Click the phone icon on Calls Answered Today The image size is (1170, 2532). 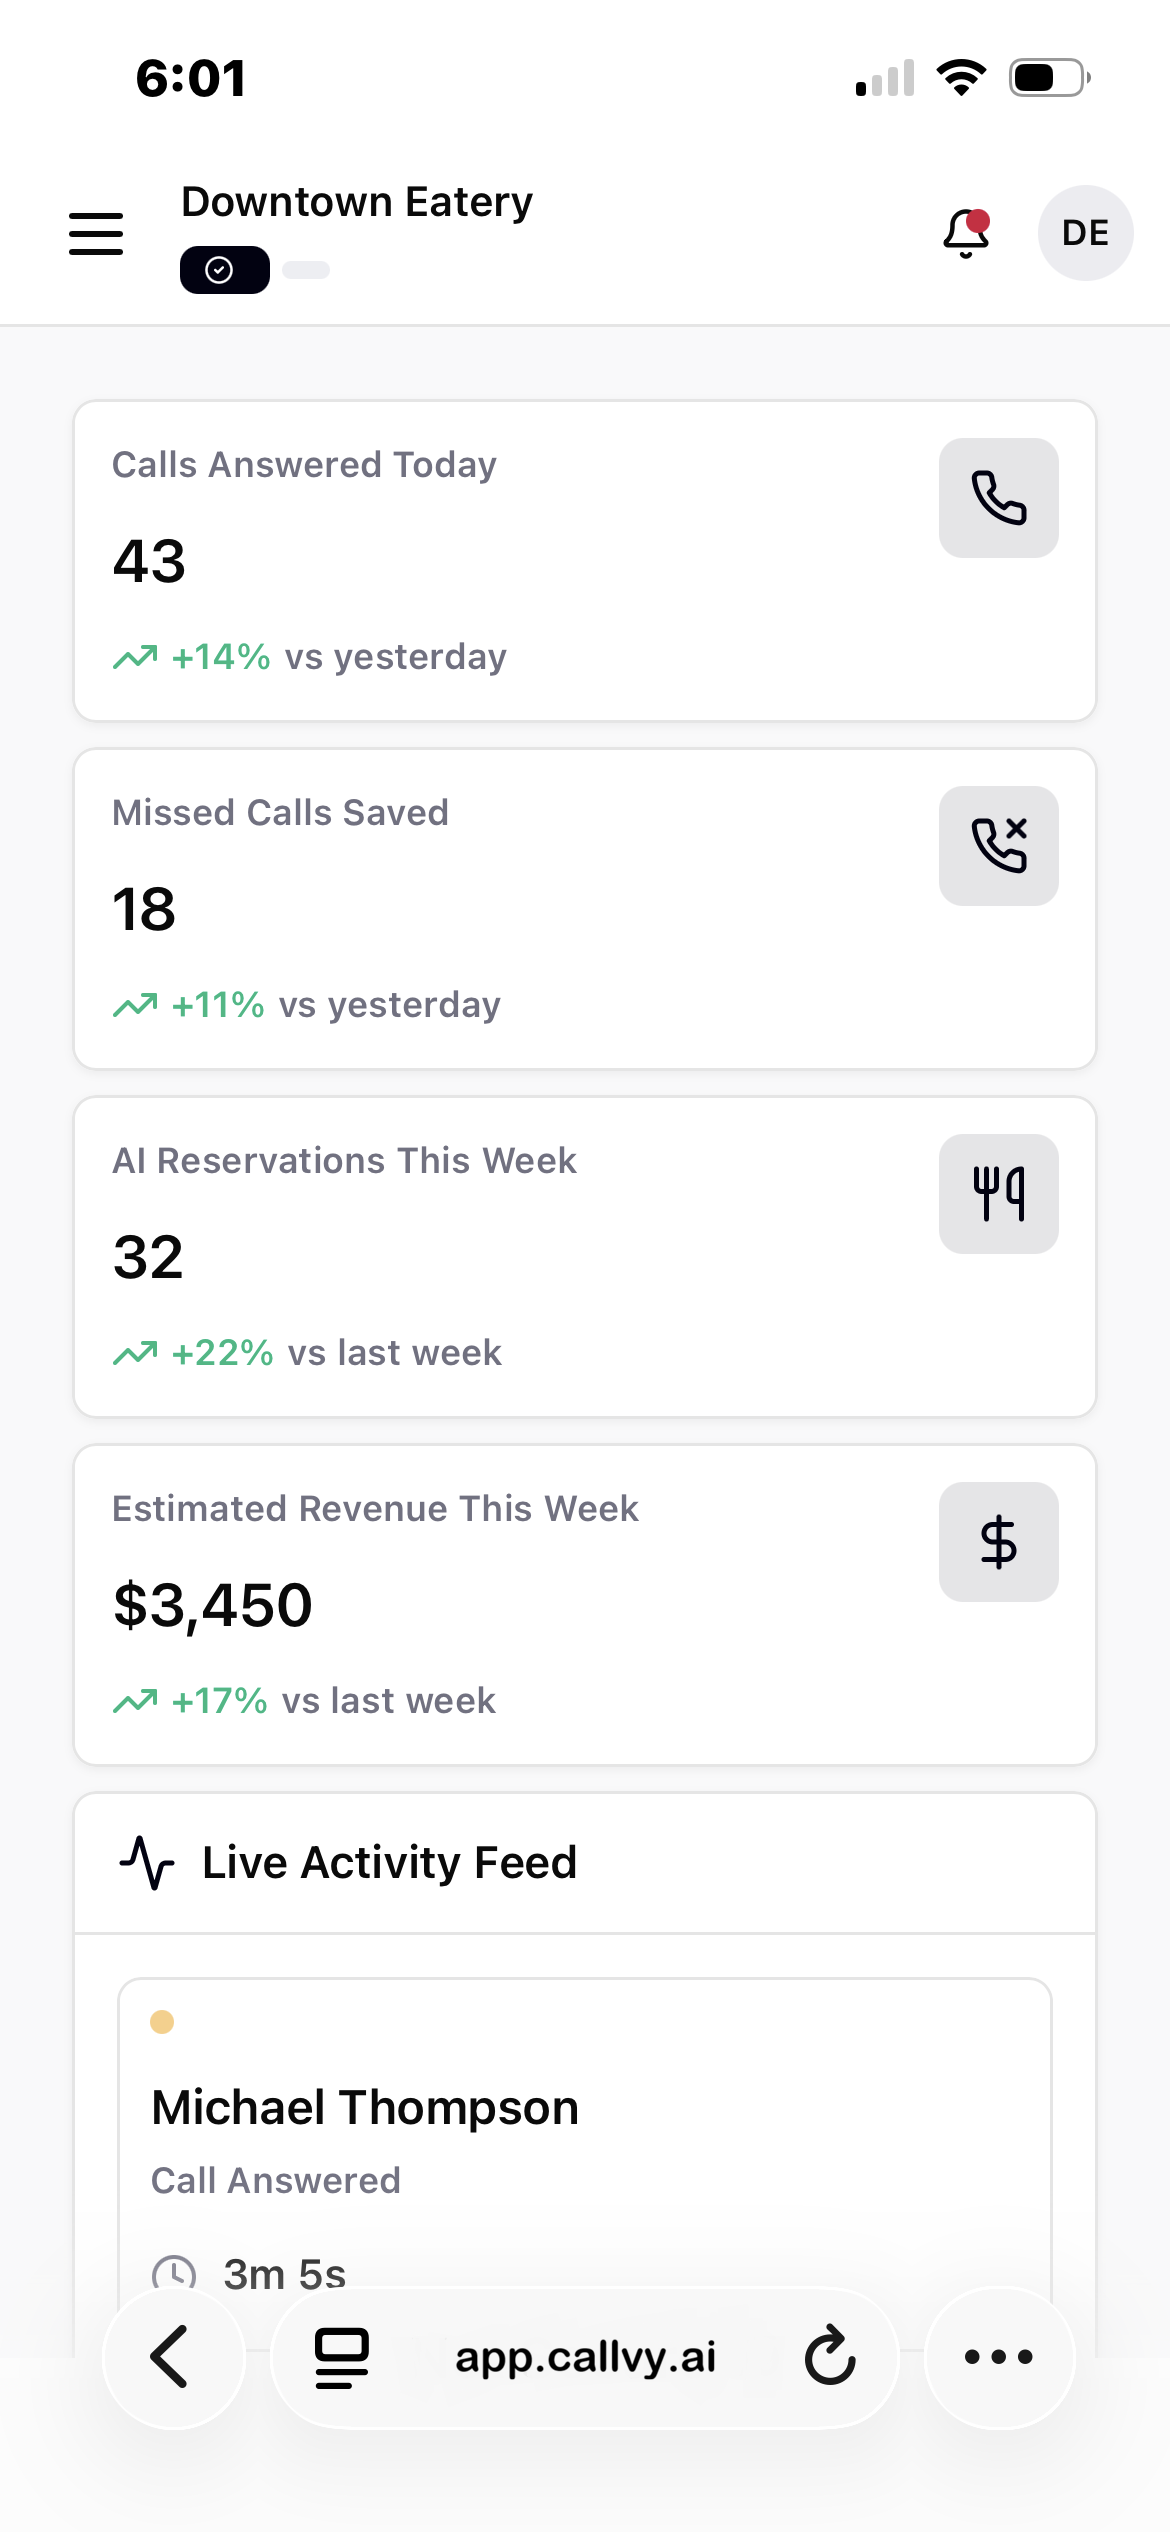(998, 498)
